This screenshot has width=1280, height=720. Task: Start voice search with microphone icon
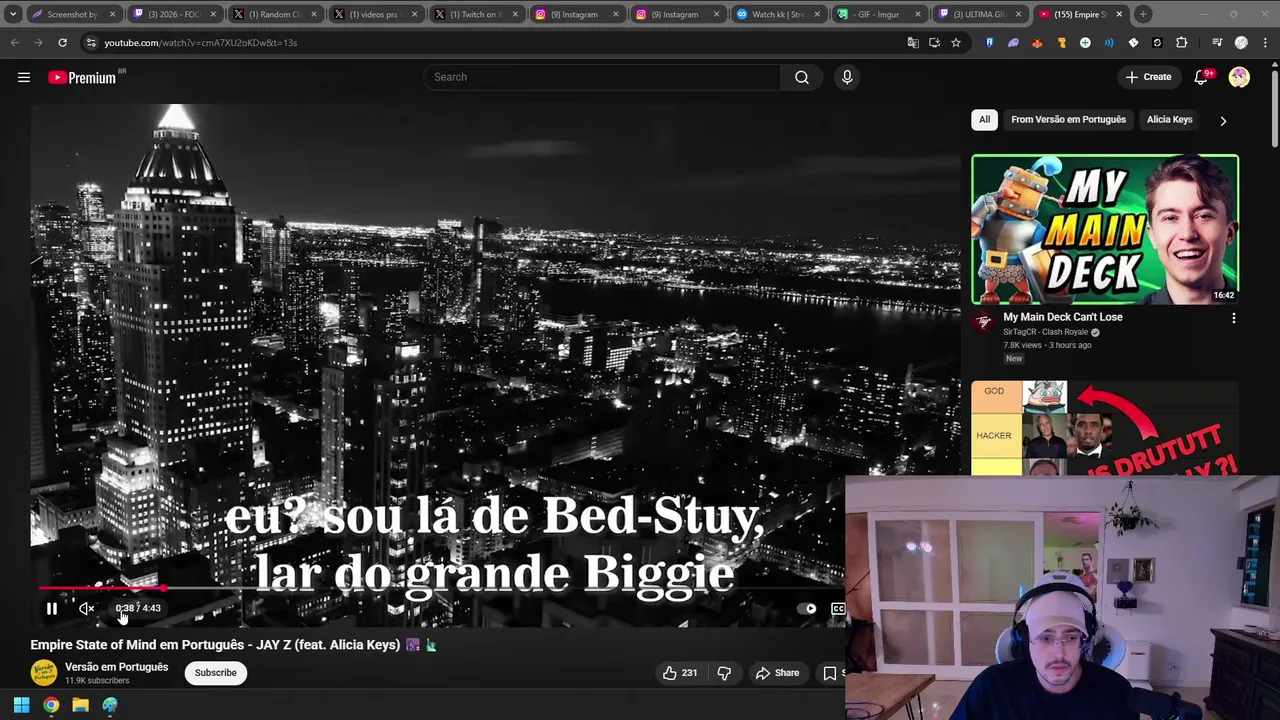[x=847, y=77]
